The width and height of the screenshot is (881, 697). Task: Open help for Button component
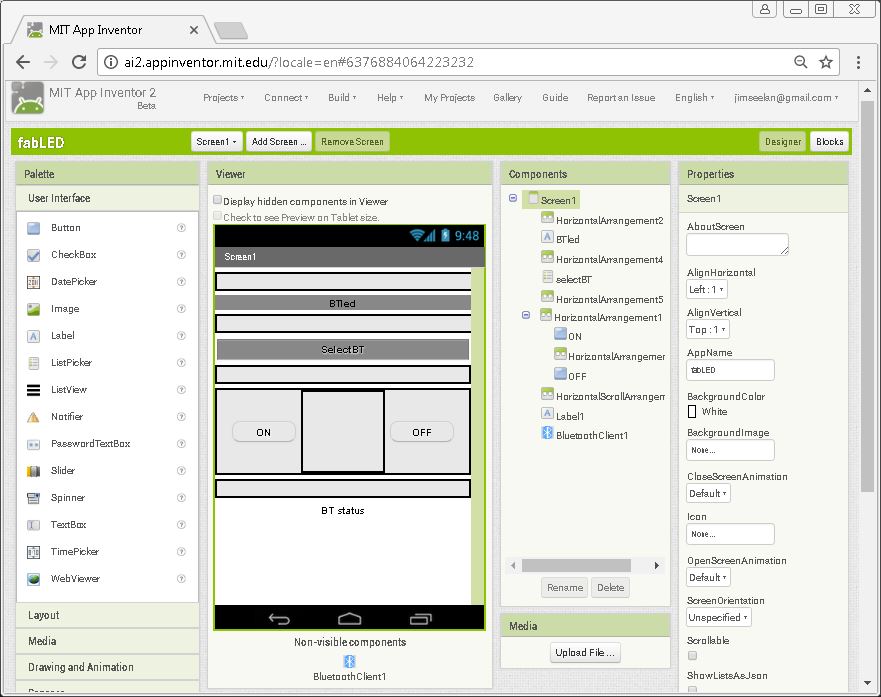[x=181, y=227]
